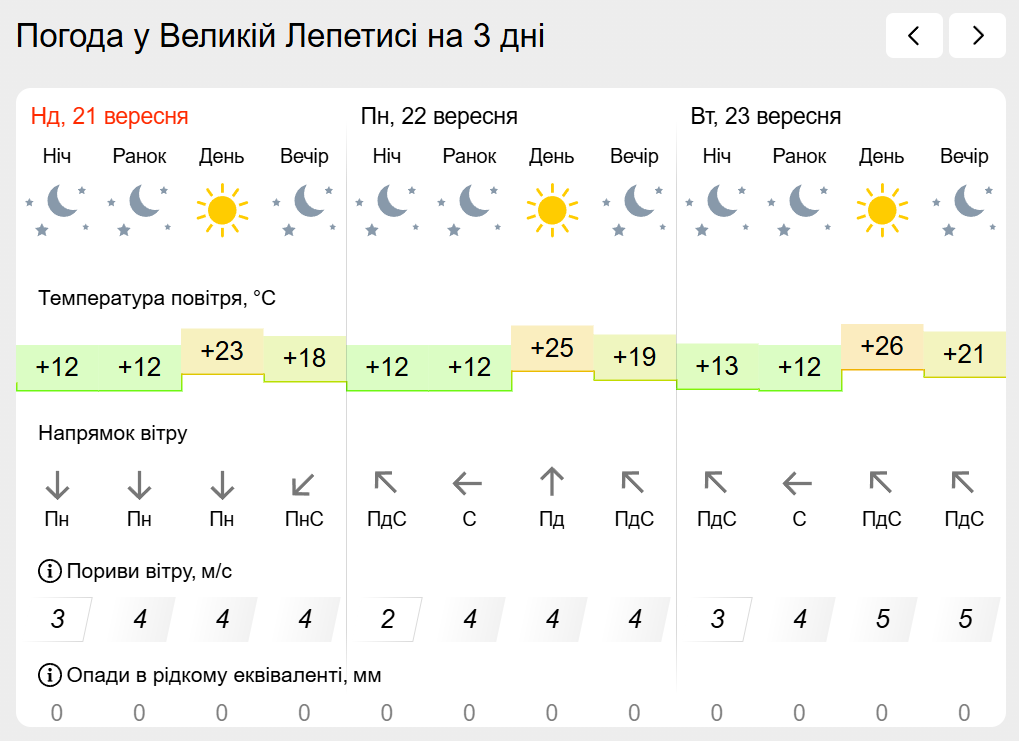The width and height of the screenshot is (1019, 741).
Task: Click the Вечір label under Monday
Action: [634, 157]
